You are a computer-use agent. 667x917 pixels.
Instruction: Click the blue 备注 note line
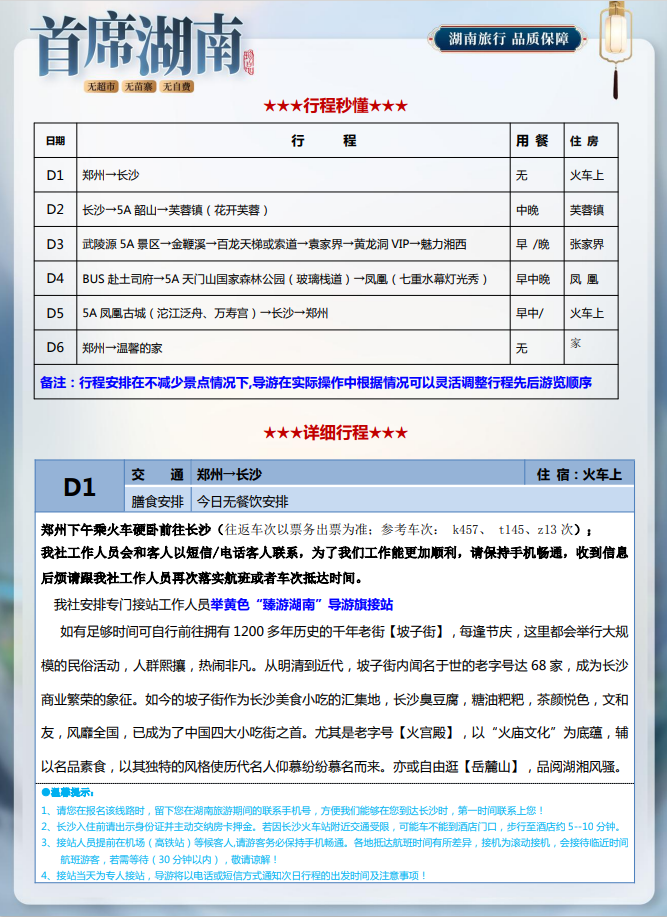click(316, 382)
